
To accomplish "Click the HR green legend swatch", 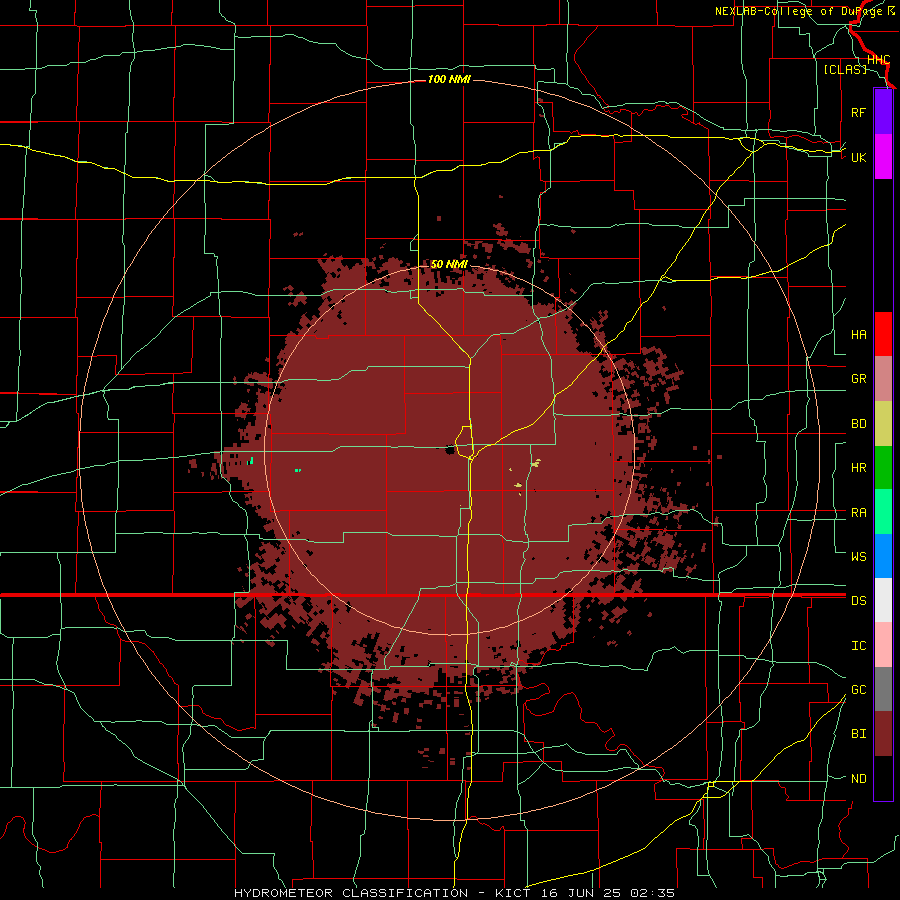I will 883,467.
